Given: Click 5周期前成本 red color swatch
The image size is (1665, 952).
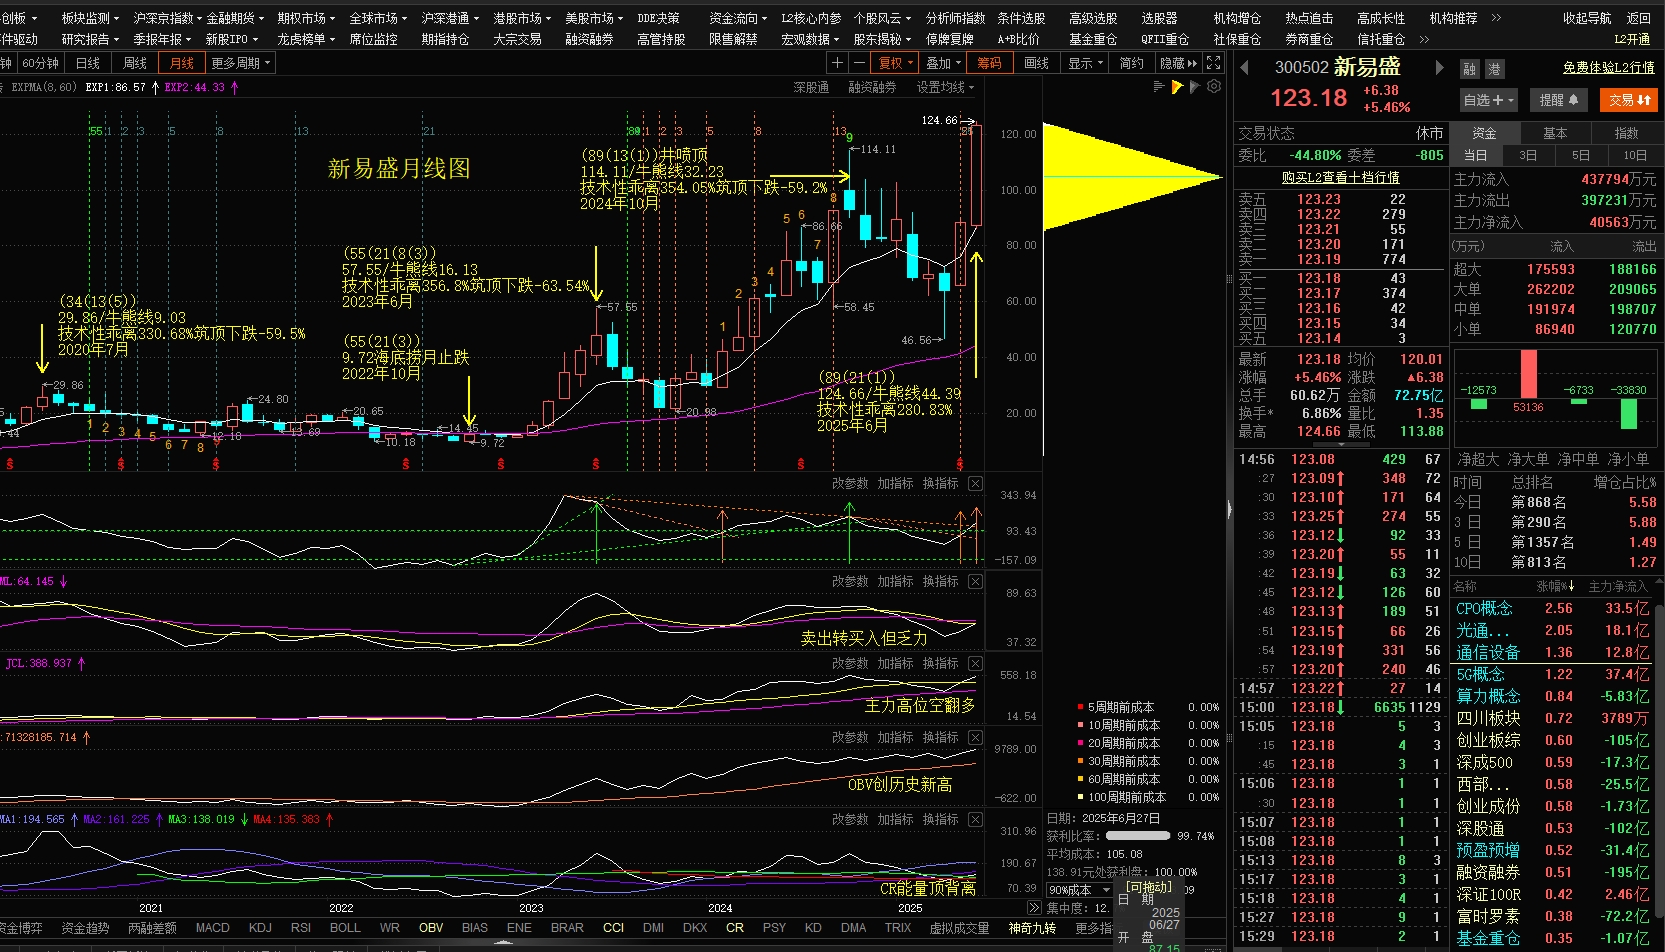Looking at the screenshot, I should [x=1080, y=707].
